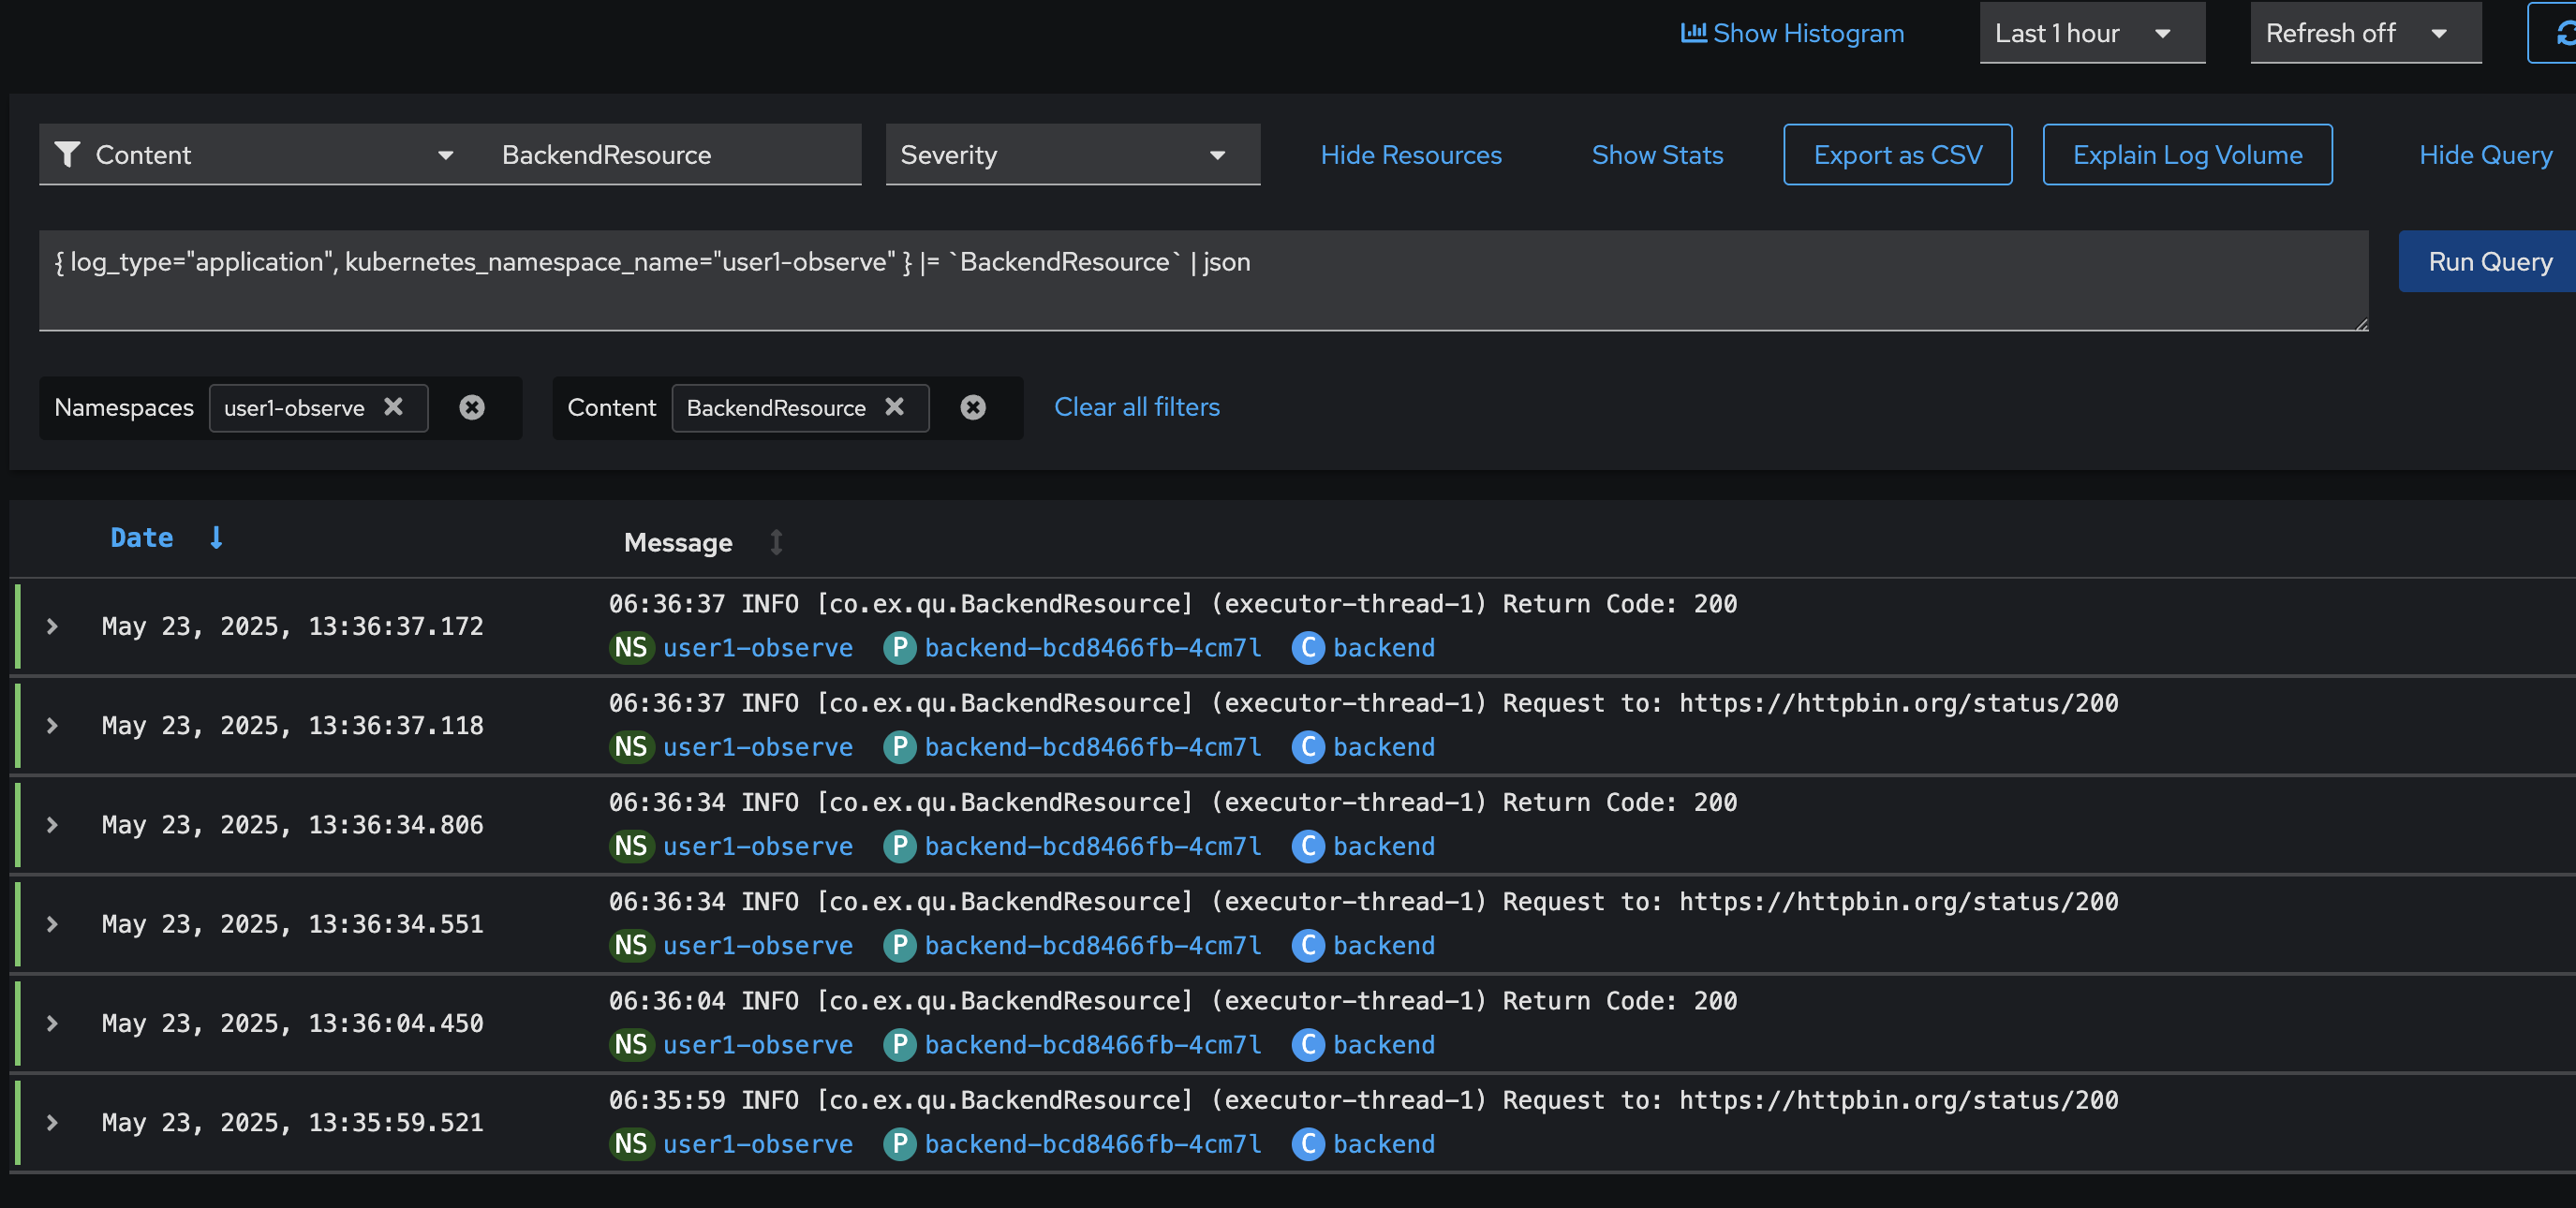Click Show Stats toggle link
This screenshot has height=1208, width=2576.
coord(1657,154)
